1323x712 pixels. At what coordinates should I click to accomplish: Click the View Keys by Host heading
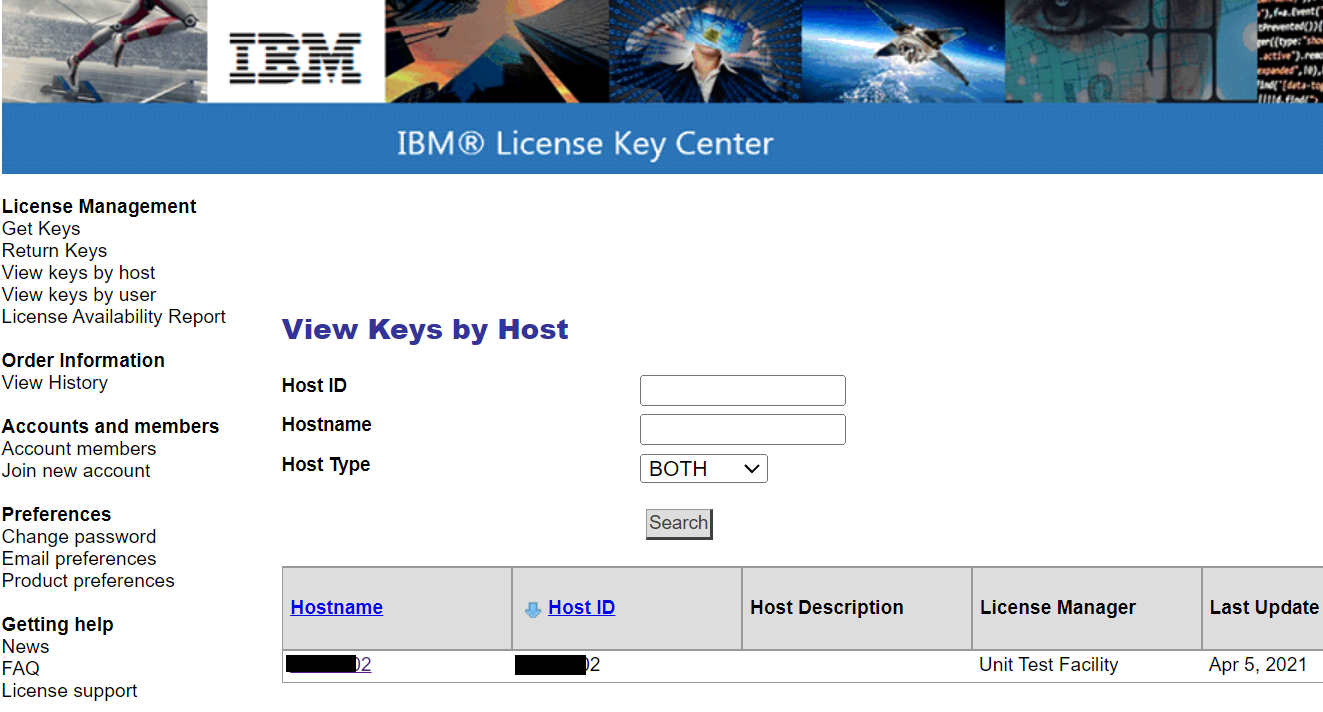pyautogui.click(x=425, y=330)
